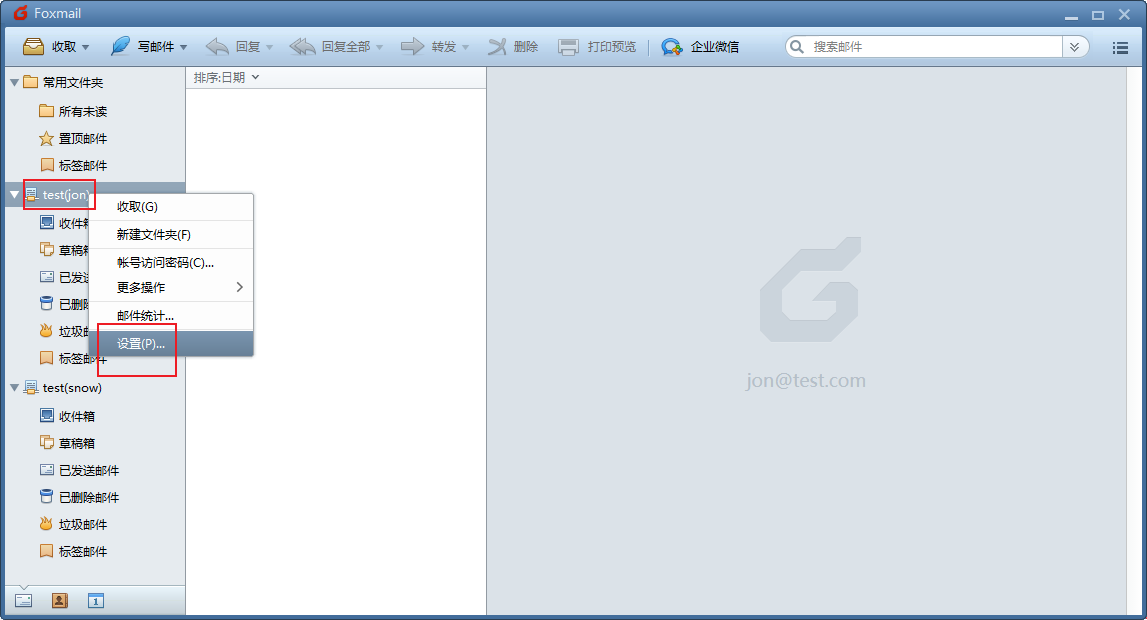This screenshot has width=1147, height=620.
Task: Choose 邮件统计... from context menu
Action: pyautogui.click(x=171, y=316)
